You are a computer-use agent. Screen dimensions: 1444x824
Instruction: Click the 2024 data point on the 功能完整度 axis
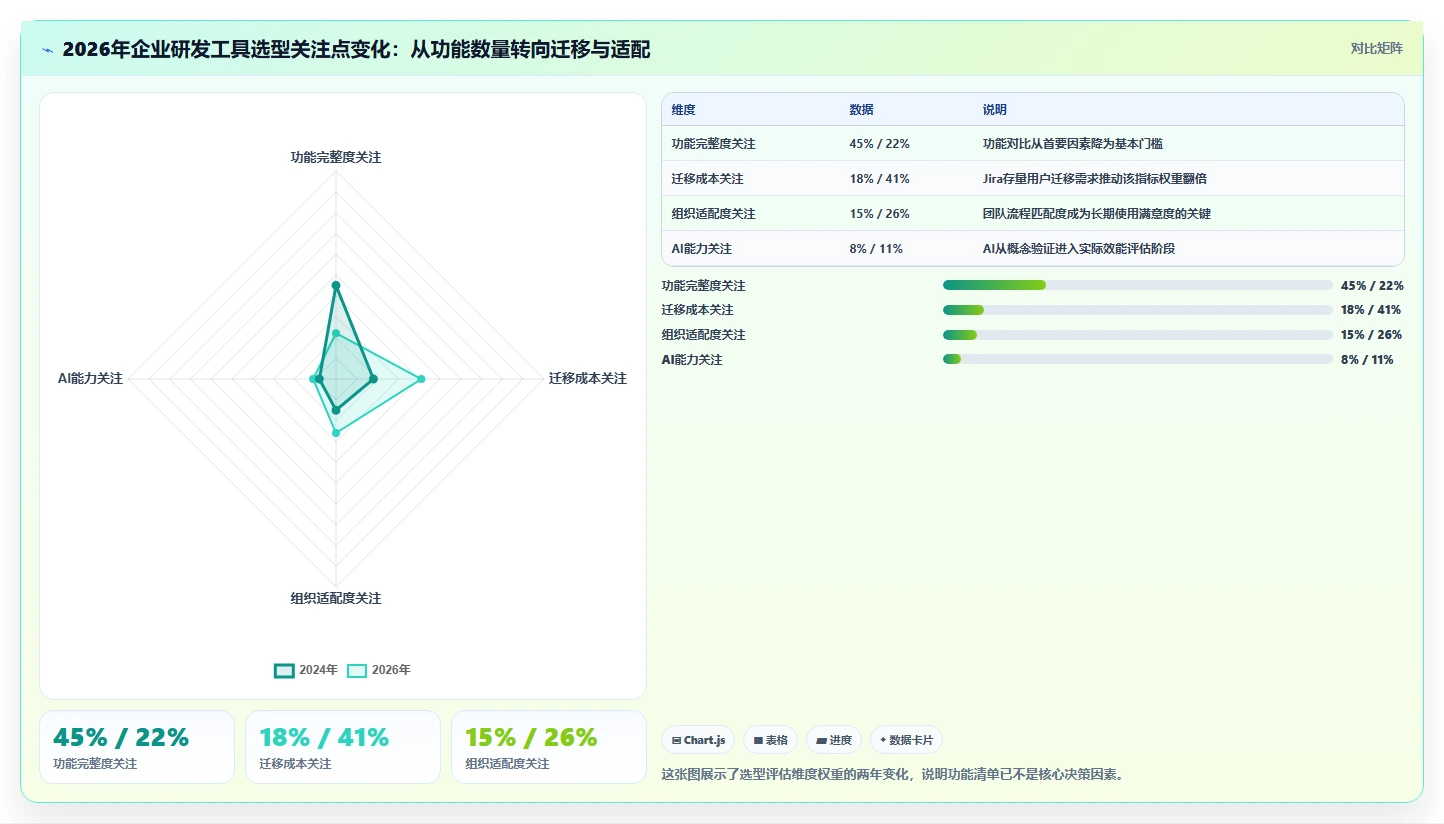click(336, 286)
